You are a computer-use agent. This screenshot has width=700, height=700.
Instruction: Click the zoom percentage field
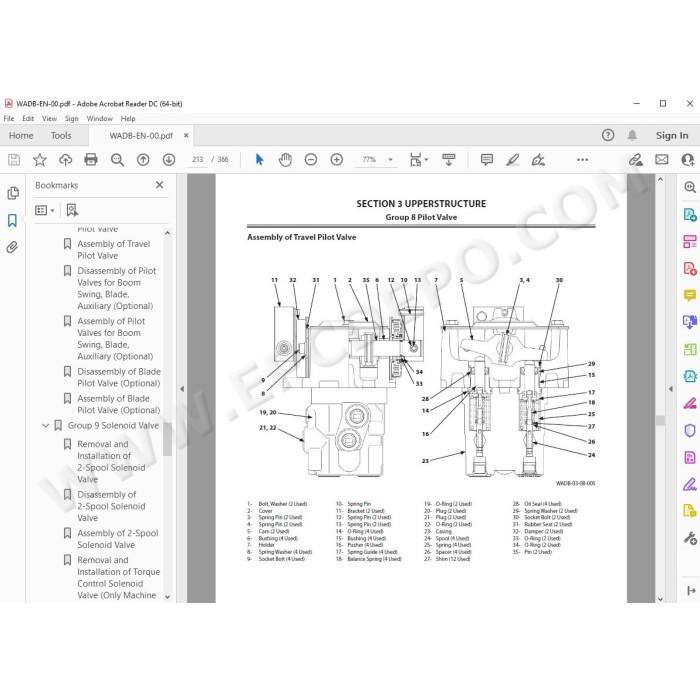pos(369,159)
